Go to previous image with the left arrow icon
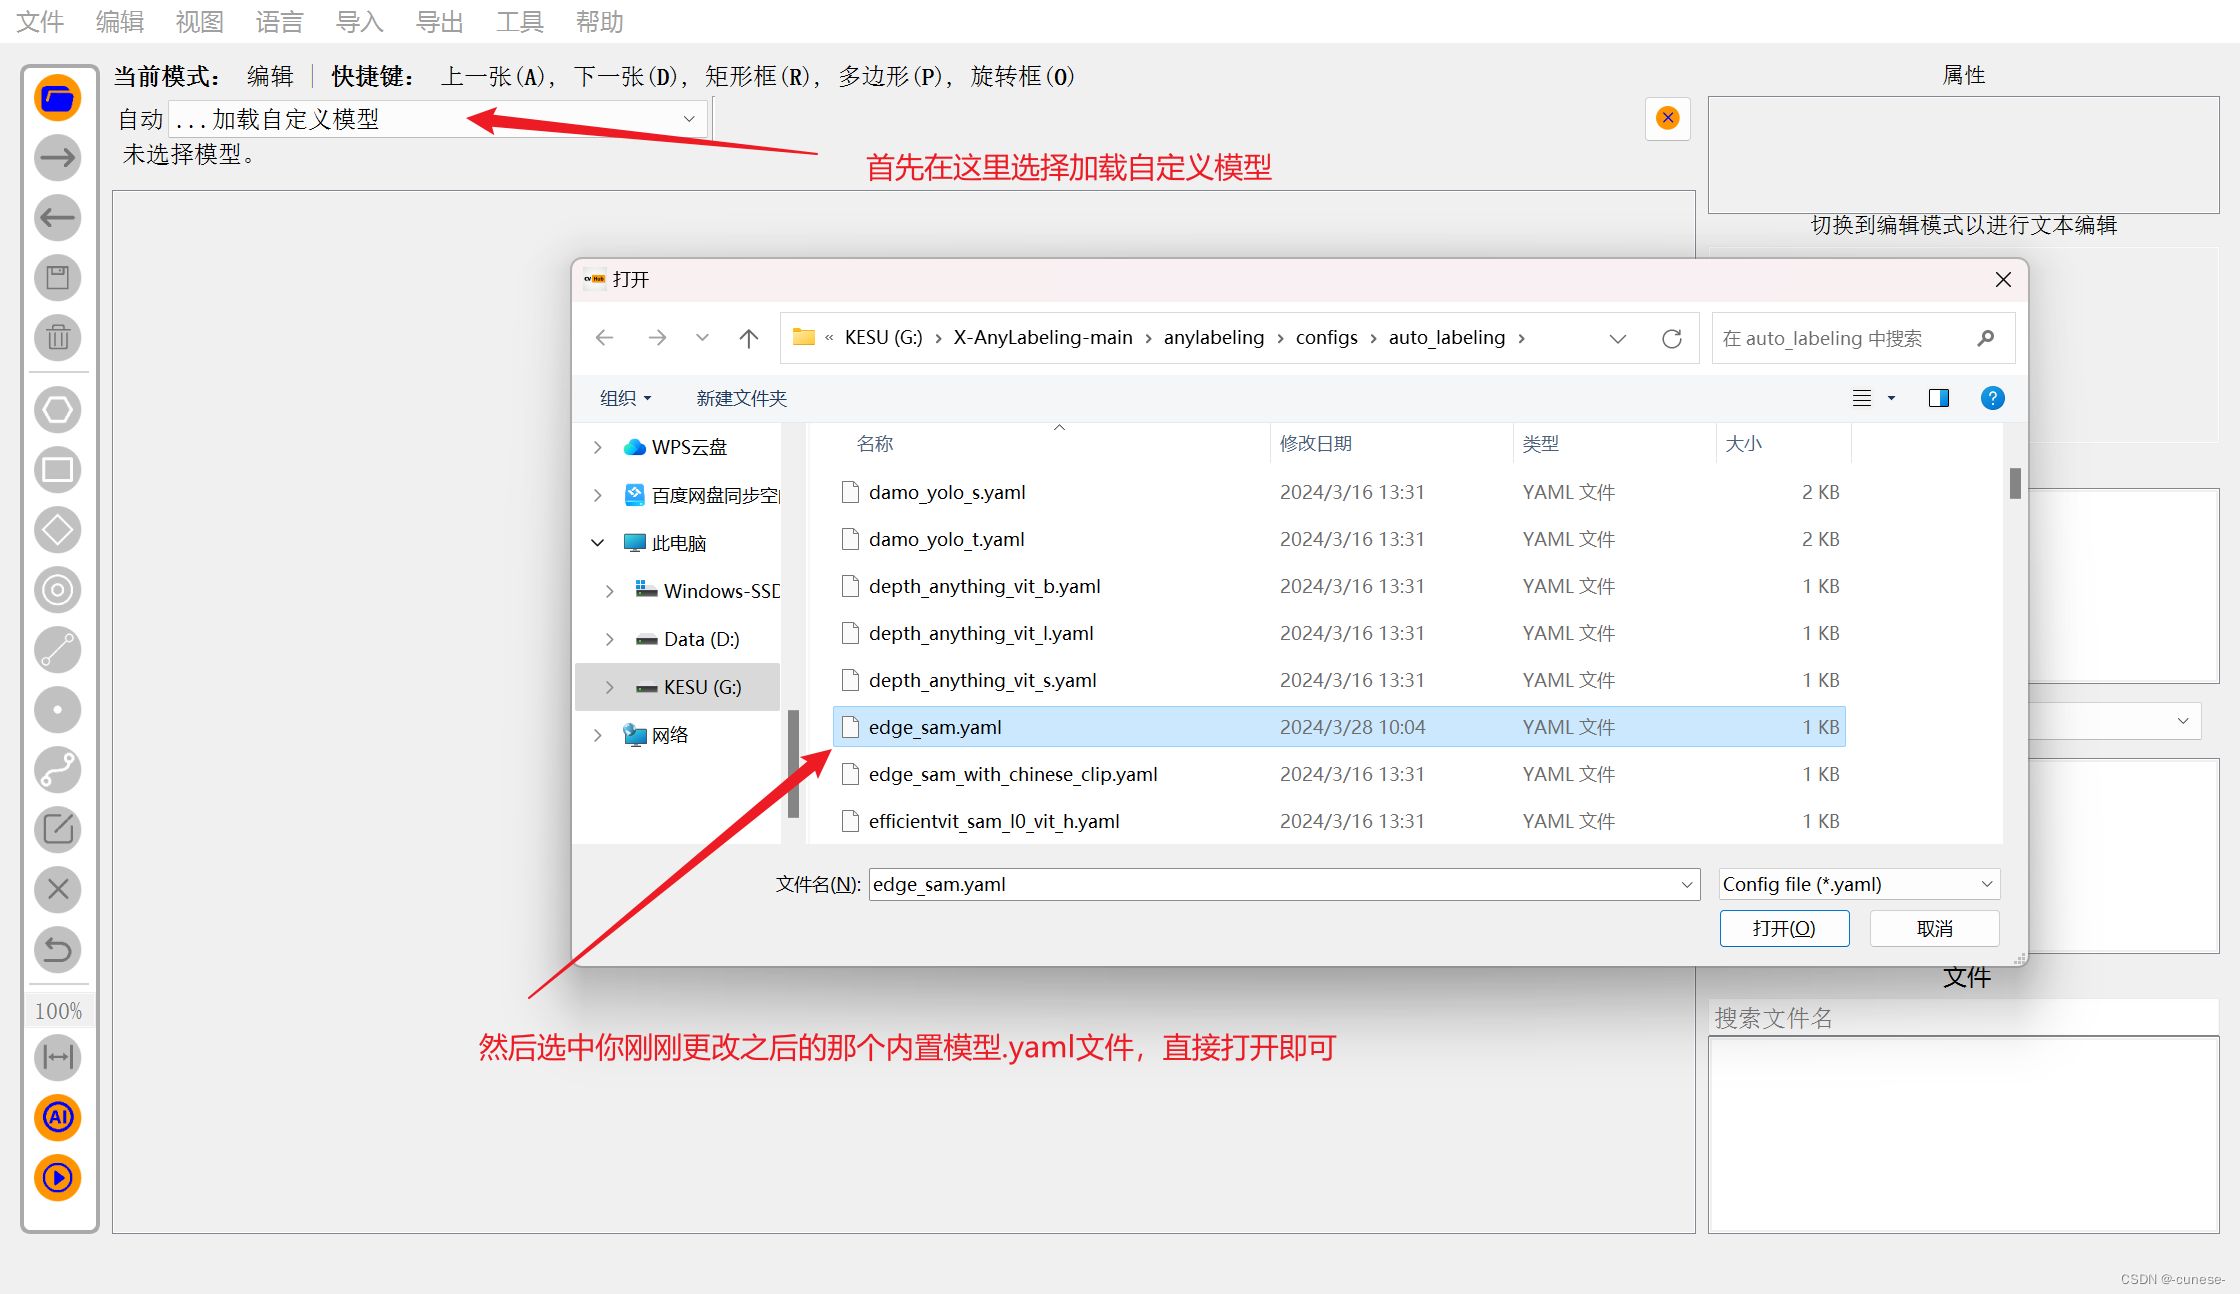 57,217
